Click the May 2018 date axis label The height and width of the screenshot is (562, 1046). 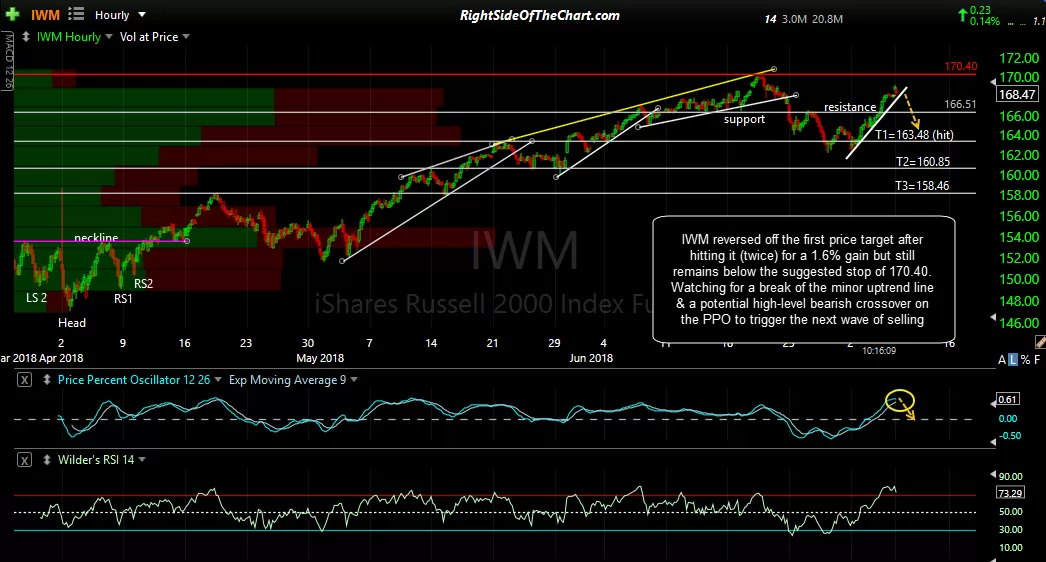320,358
